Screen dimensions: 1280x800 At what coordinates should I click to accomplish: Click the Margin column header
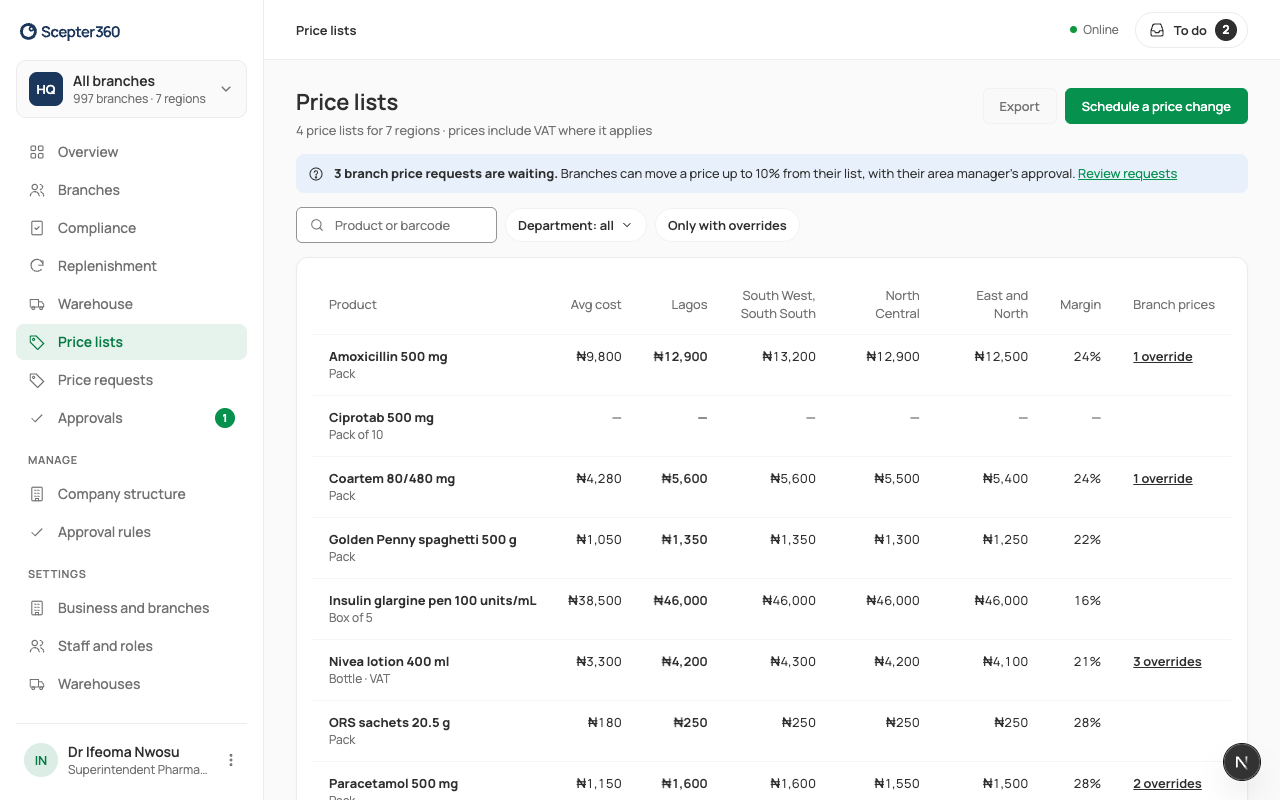[1080, 305]
